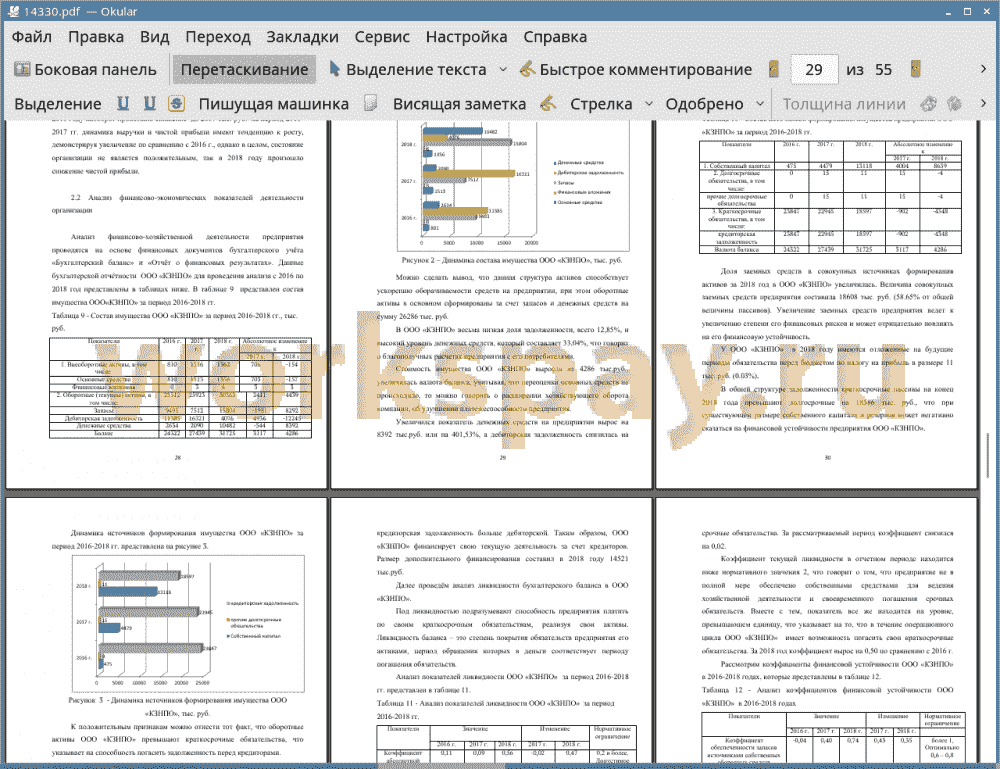Click the second grayed icon after Толщина линии

[x=955, y=103]
